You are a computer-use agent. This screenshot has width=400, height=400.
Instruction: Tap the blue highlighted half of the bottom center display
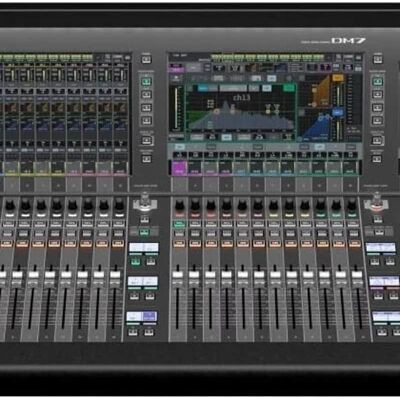tap(150, 316)
